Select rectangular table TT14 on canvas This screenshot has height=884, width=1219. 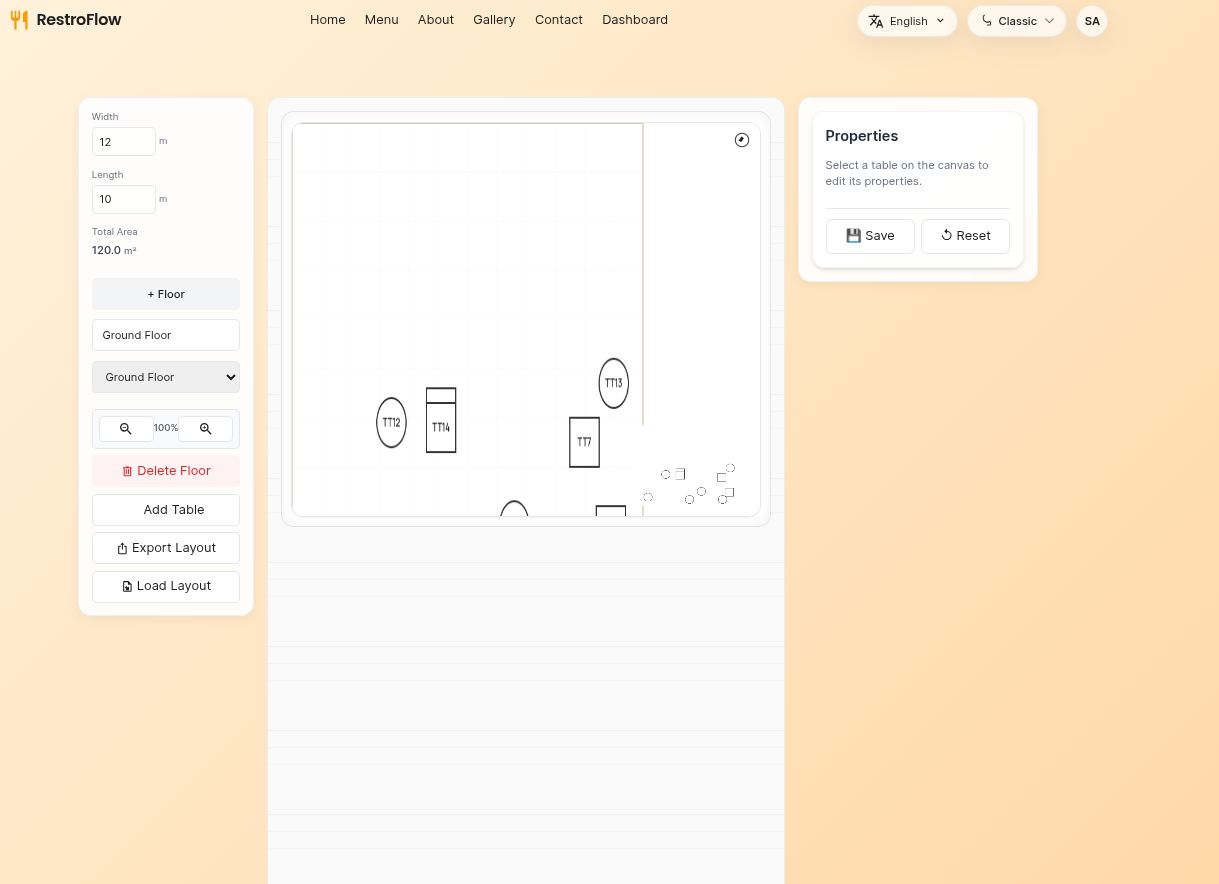coord(441,427)
